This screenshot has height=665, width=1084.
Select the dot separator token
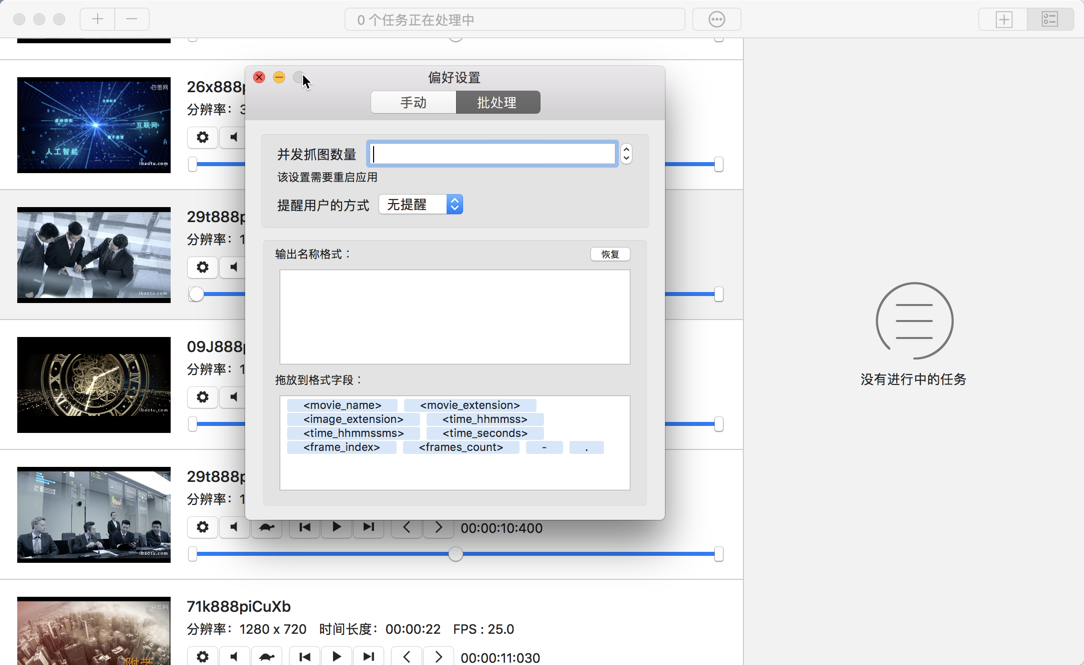click(586, 447)
